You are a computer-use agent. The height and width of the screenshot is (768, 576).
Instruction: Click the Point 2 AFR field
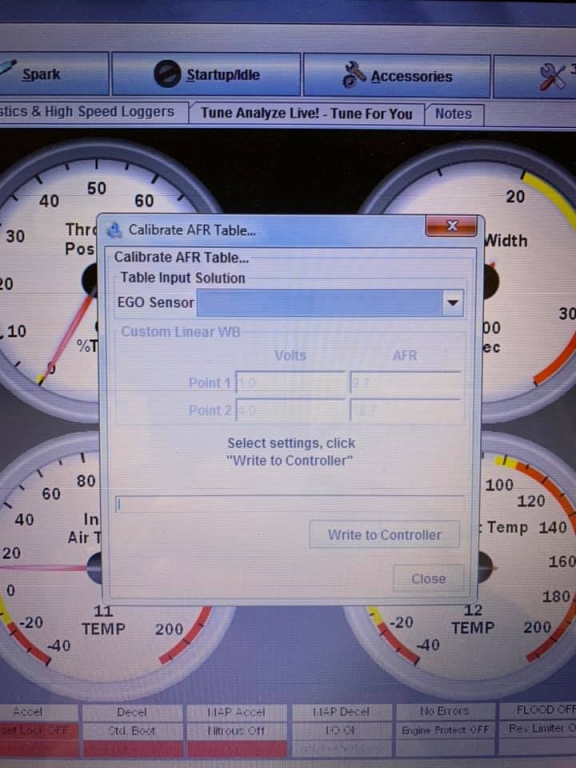coord(406,410)
